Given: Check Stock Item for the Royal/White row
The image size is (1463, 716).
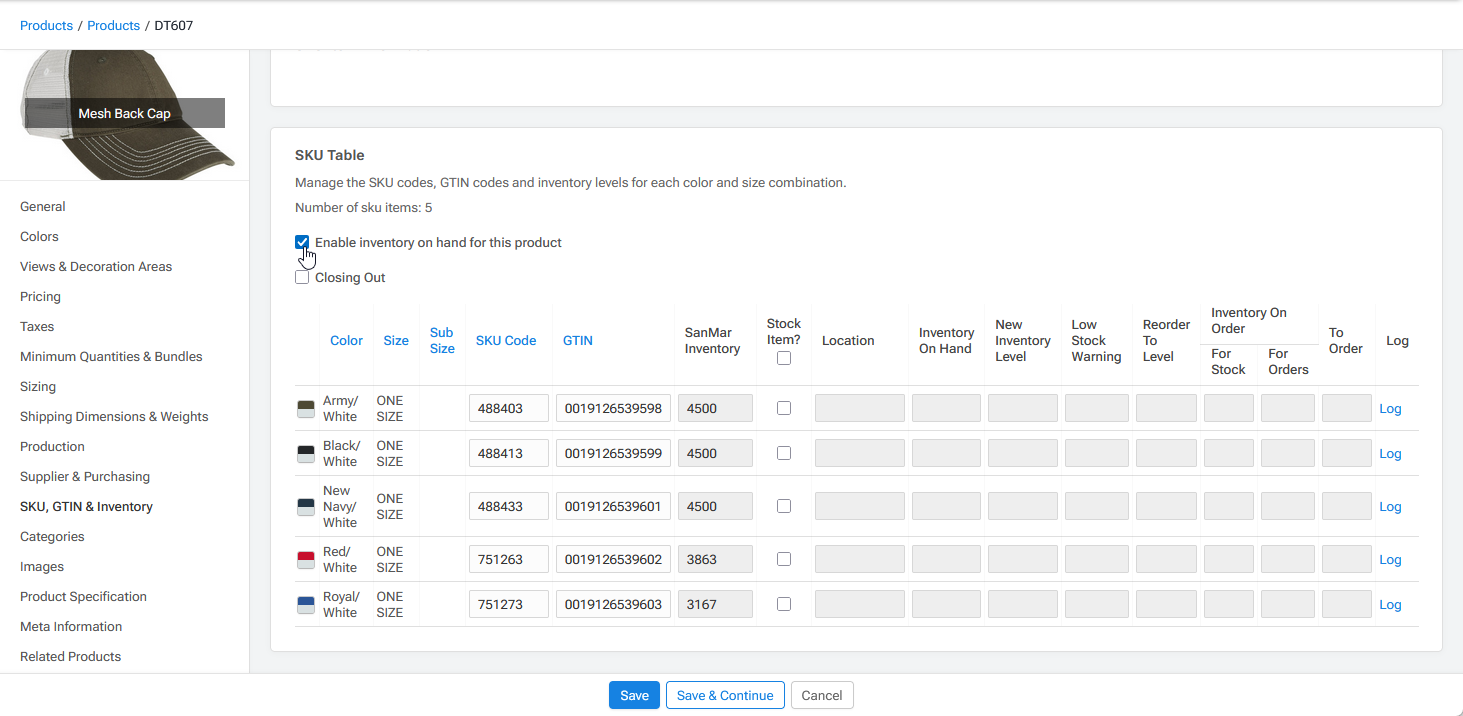Looking at the screenshot, I should (784, 604).
